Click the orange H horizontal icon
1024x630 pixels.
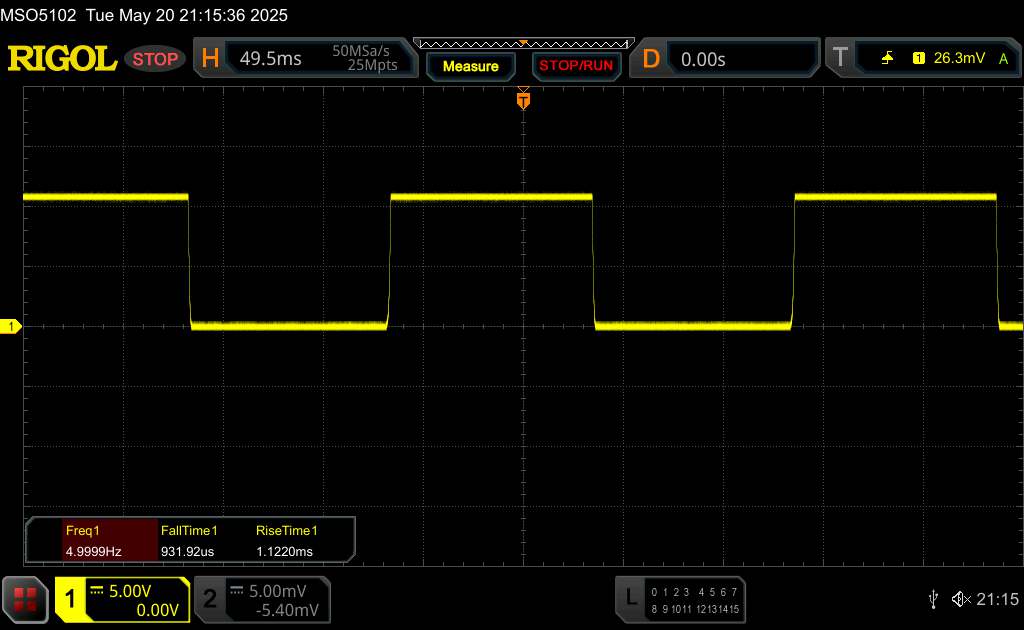coord(210,59)
